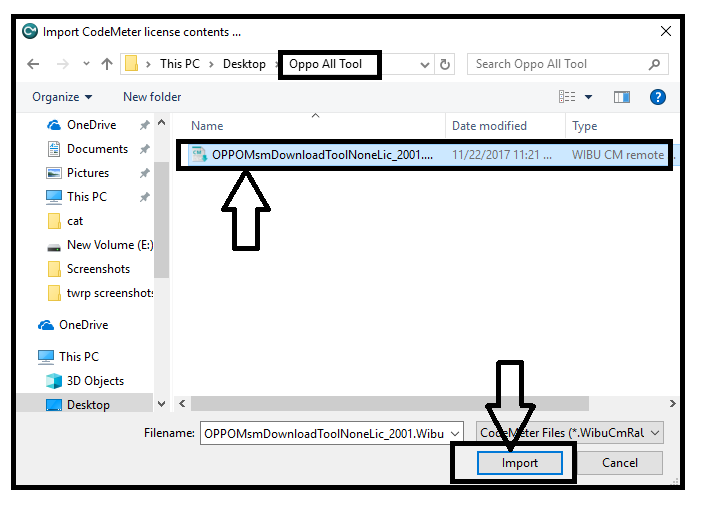Select 'This PC' in the address breadcrumb
This screenshot has width=701, height=514.
coord(180,64)
